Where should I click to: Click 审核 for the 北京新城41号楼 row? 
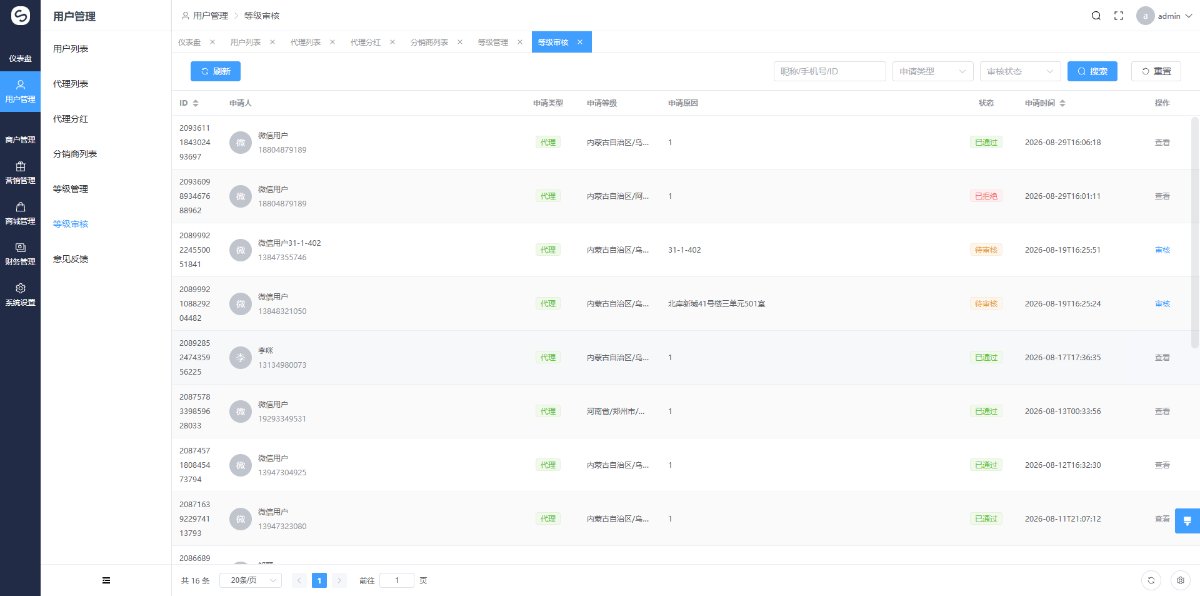pos(1162,304)
